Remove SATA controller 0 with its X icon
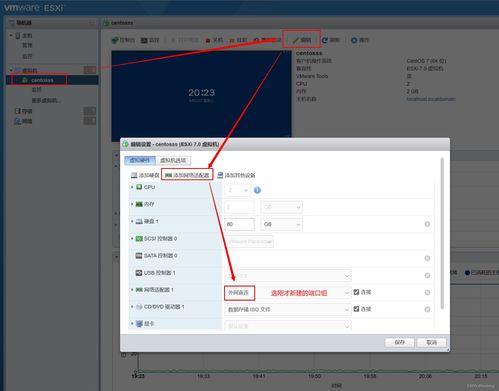Screen dimensions: 499x391 click(427, 258)
